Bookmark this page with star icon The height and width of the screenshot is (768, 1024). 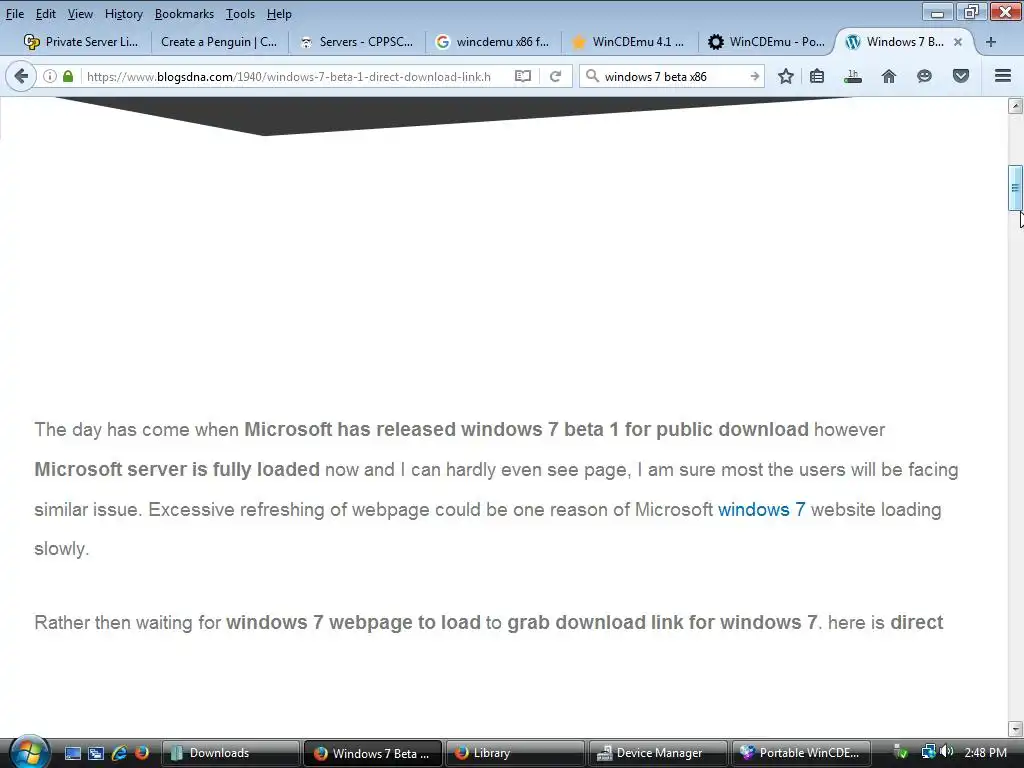point(786,76)
